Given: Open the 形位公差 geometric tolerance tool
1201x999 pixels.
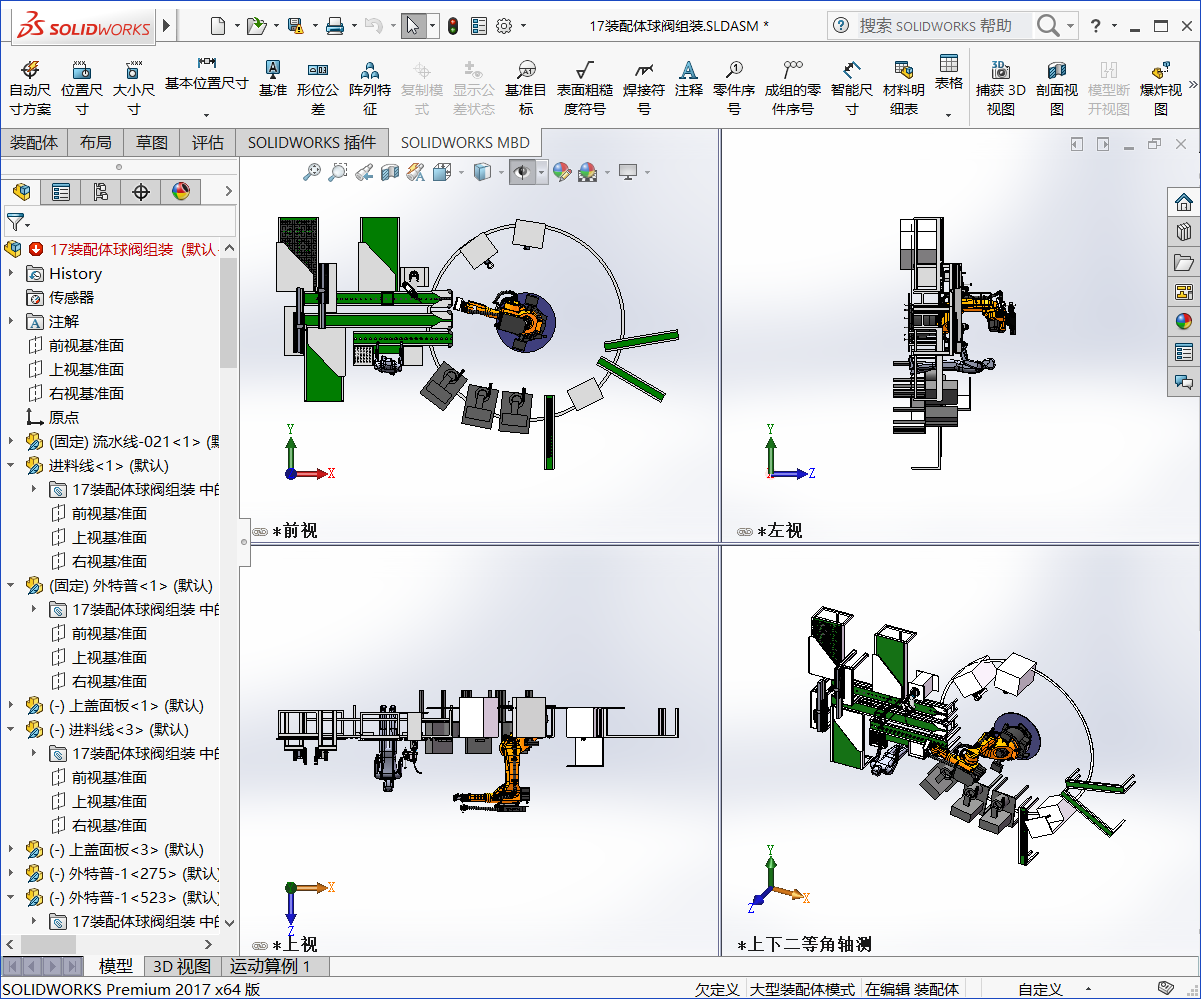Looking at the screenshot, I should (x=318, y=87).
